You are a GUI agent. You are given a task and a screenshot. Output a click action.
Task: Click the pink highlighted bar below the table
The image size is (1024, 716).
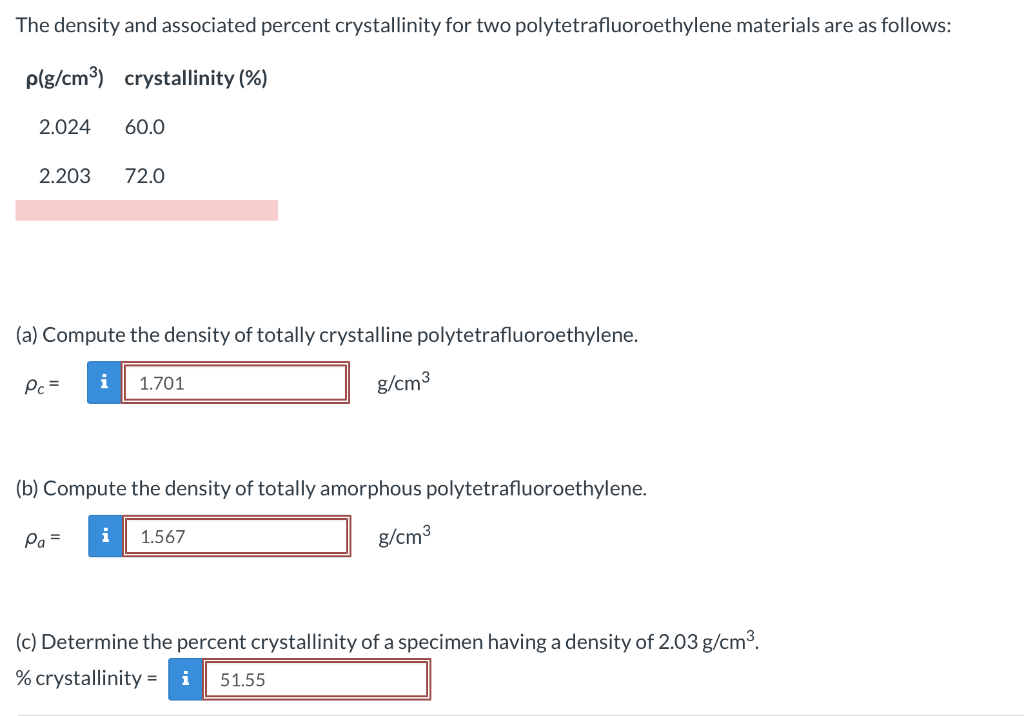146,209
